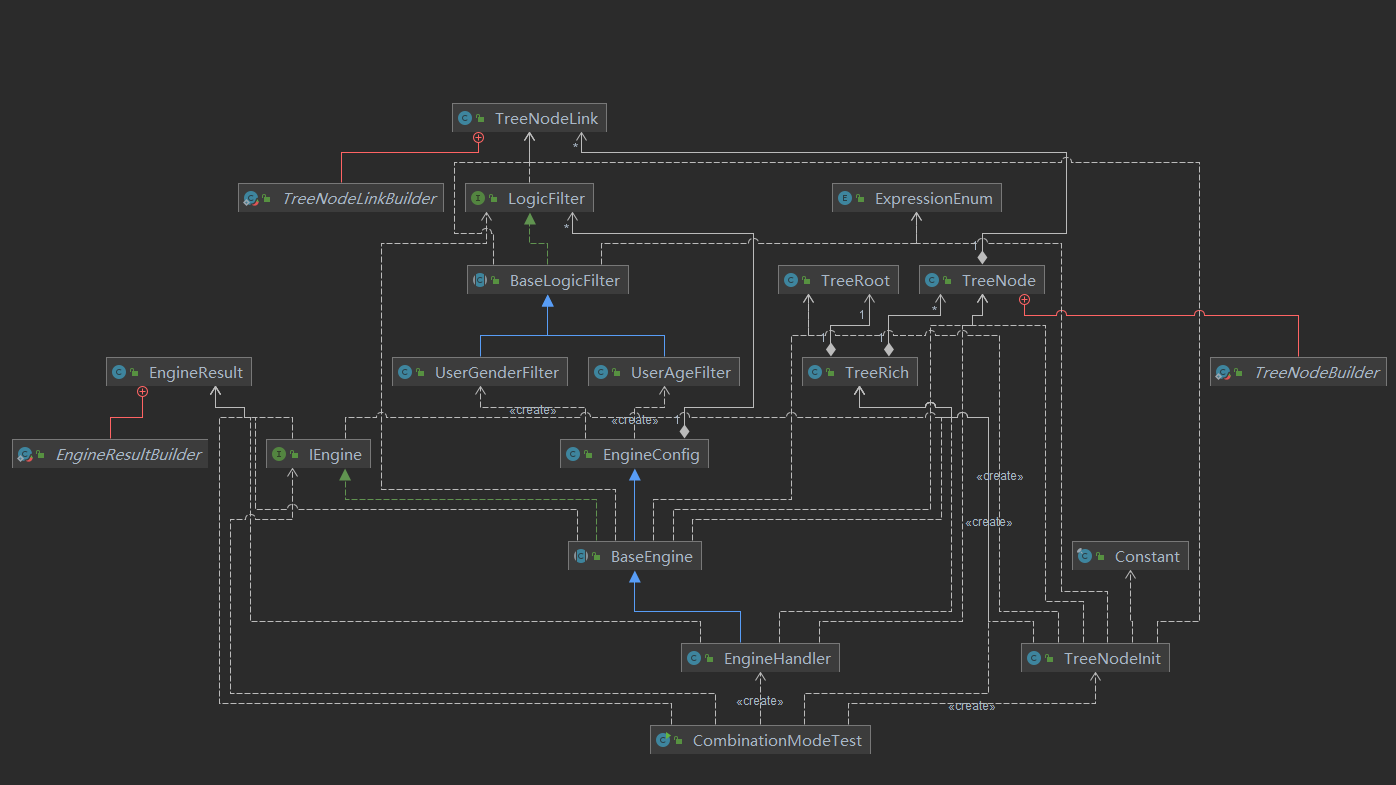
Task: Click the TreeNodeInit class icon
Action: point(1033,658)
